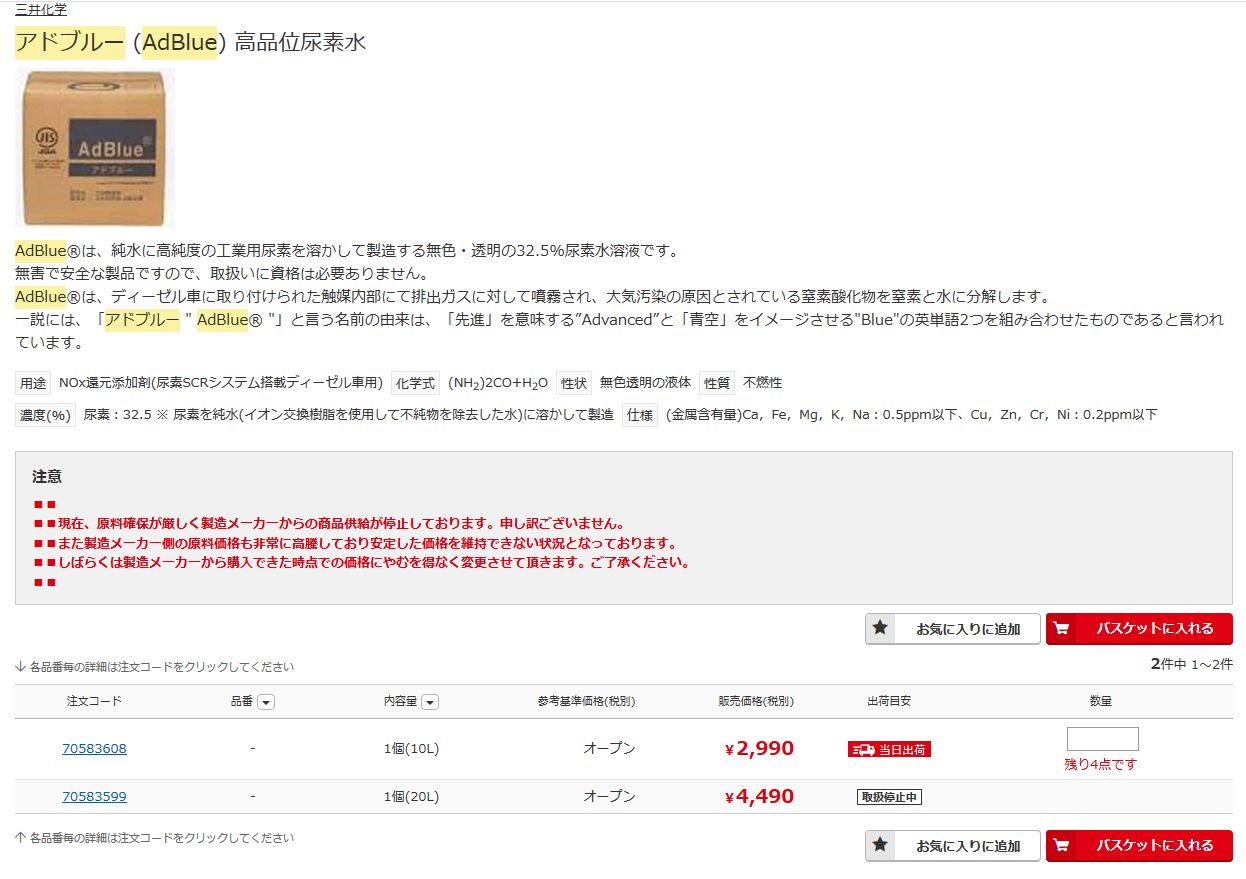Click the 数量 column header
The height and width of the screenshot is (879, 1246).
(x=1101, y=701)
